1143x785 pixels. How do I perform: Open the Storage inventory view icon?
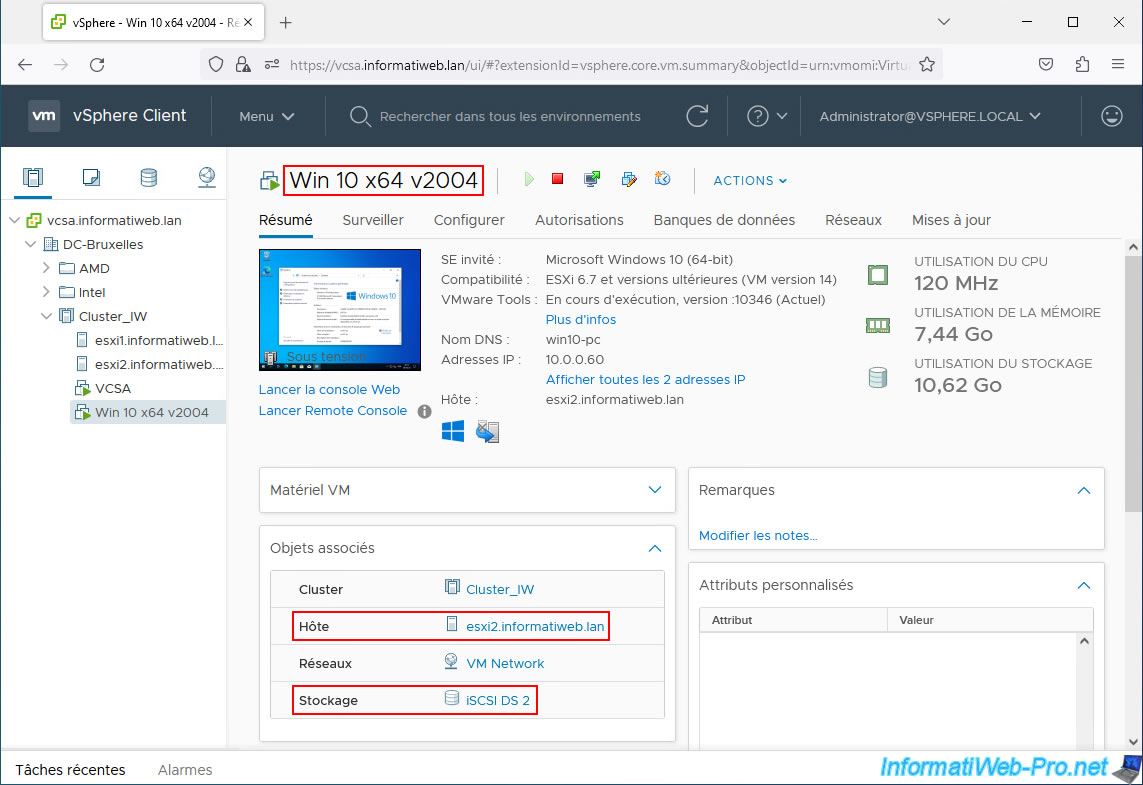[148, 178]
